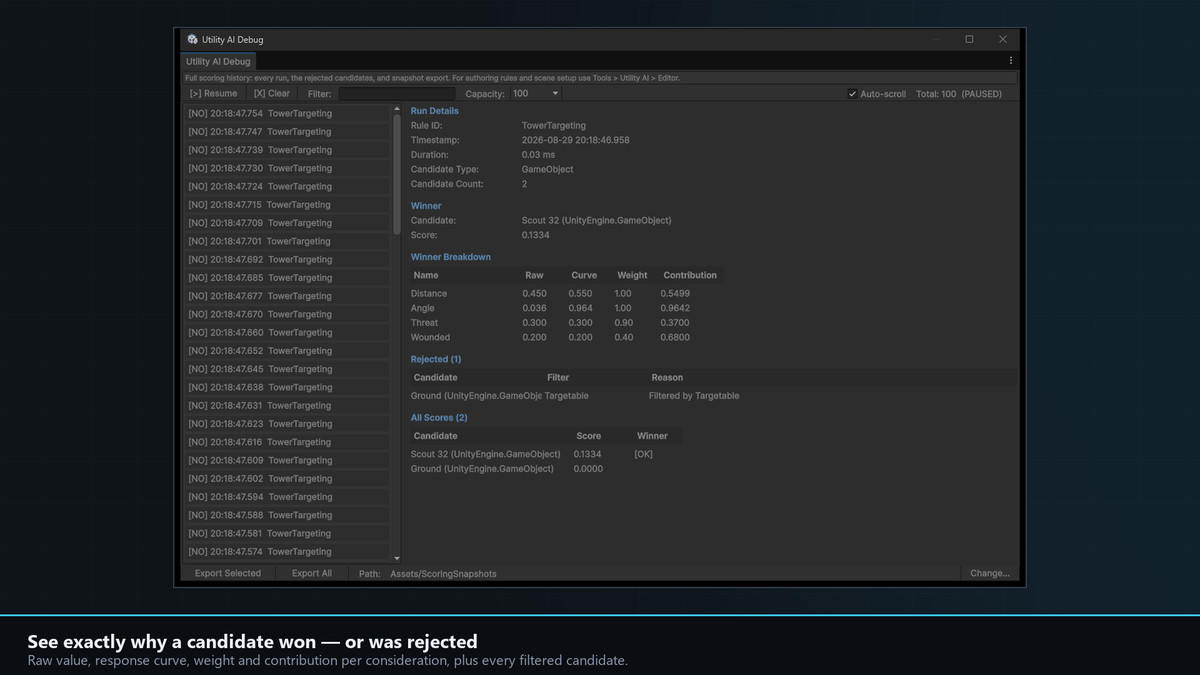
Task: Select run entry 20:18:47.652 TowerTargeting
Action: pos(287,351)
